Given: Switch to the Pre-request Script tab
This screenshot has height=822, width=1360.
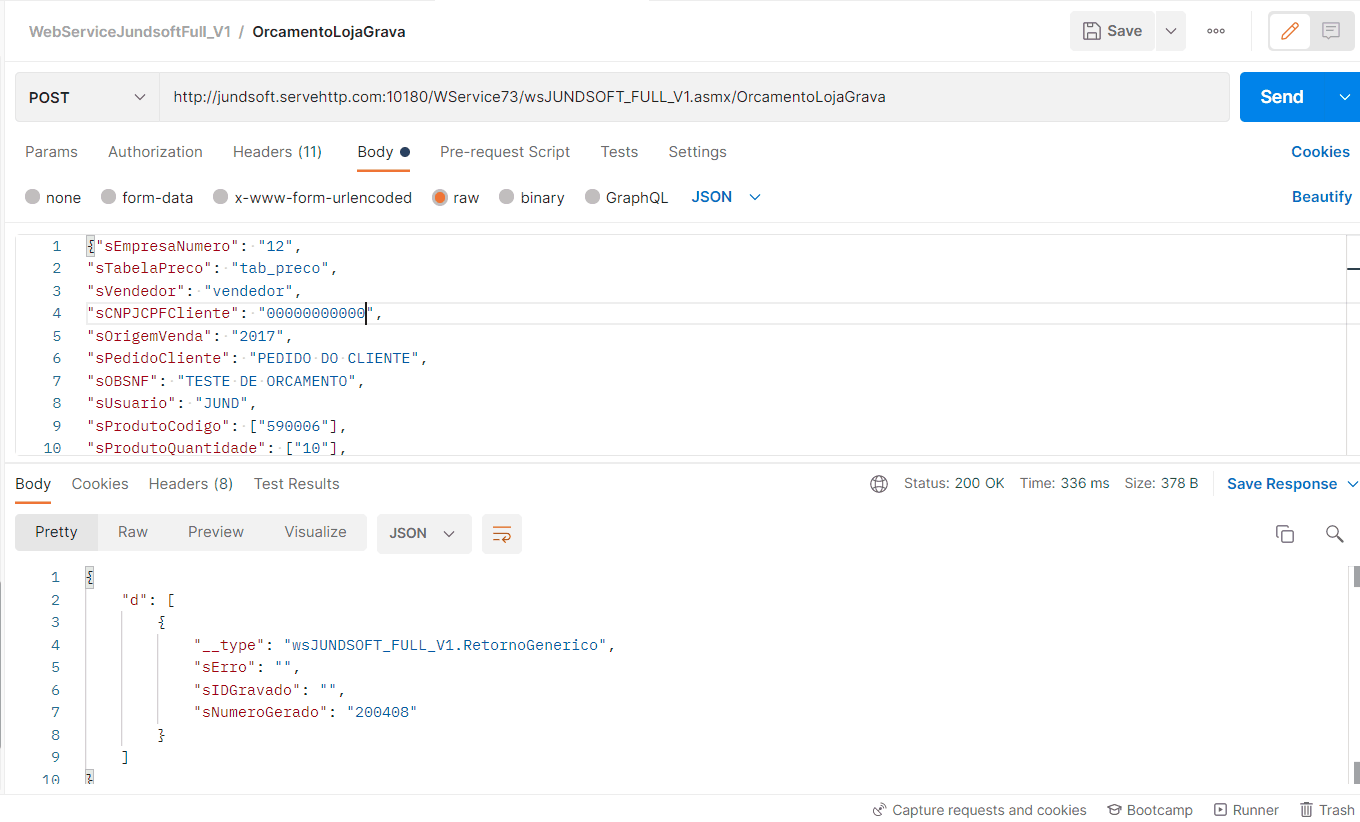Looking at the screenshot, I should click(x=505, y=152).
